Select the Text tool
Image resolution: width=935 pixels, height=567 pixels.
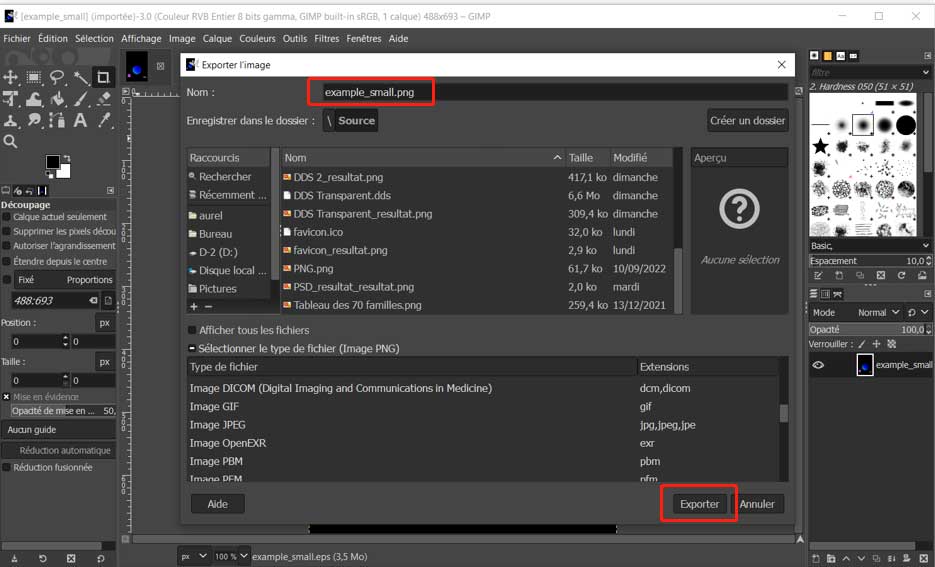point(80,120)
